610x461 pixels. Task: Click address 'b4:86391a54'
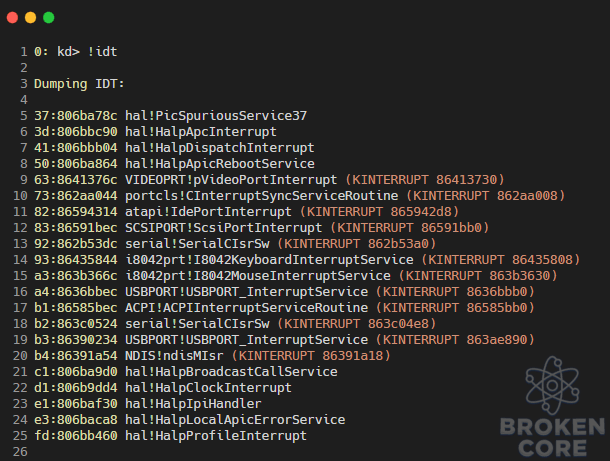click(75, 356)
